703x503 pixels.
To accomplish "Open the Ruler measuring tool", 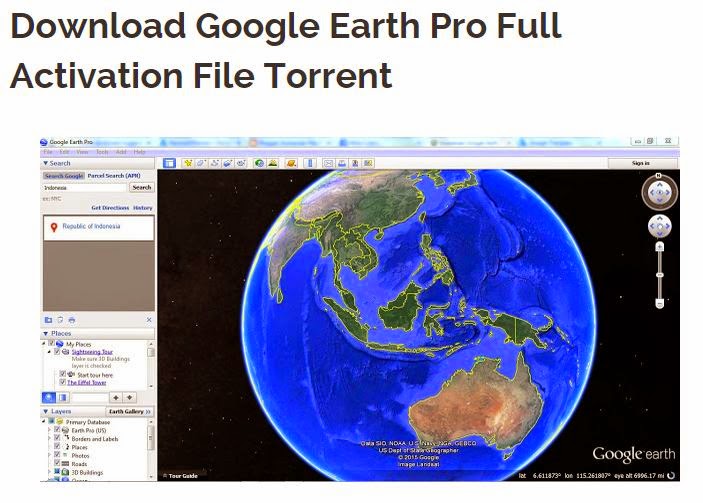I will (310, 163).
